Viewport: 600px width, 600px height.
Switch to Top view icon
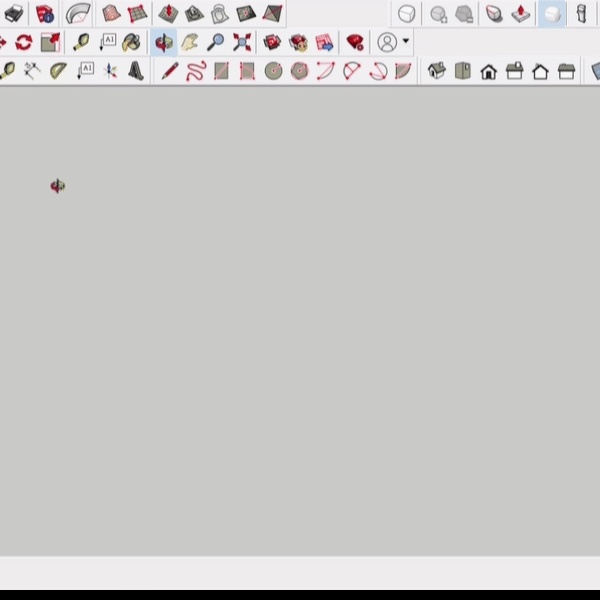[463, 71]
